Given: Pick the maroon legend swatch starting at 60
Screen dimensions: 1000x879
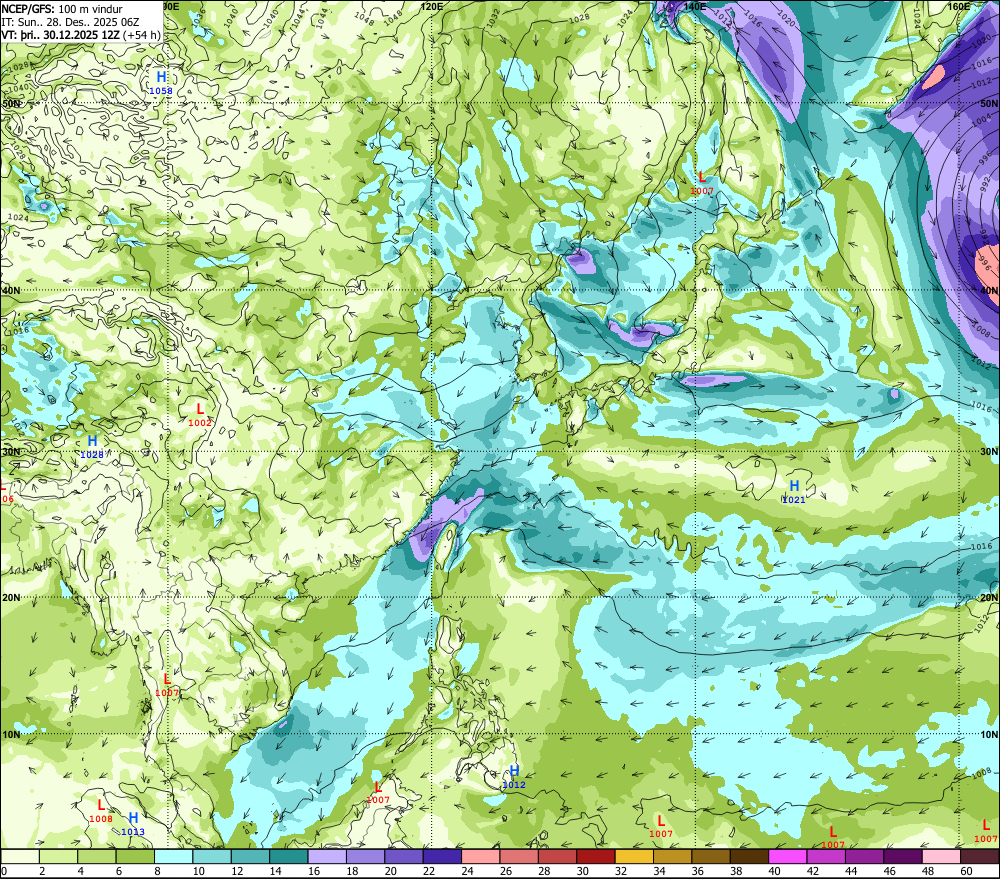Looking at the screenshot, I should [980, 856].
